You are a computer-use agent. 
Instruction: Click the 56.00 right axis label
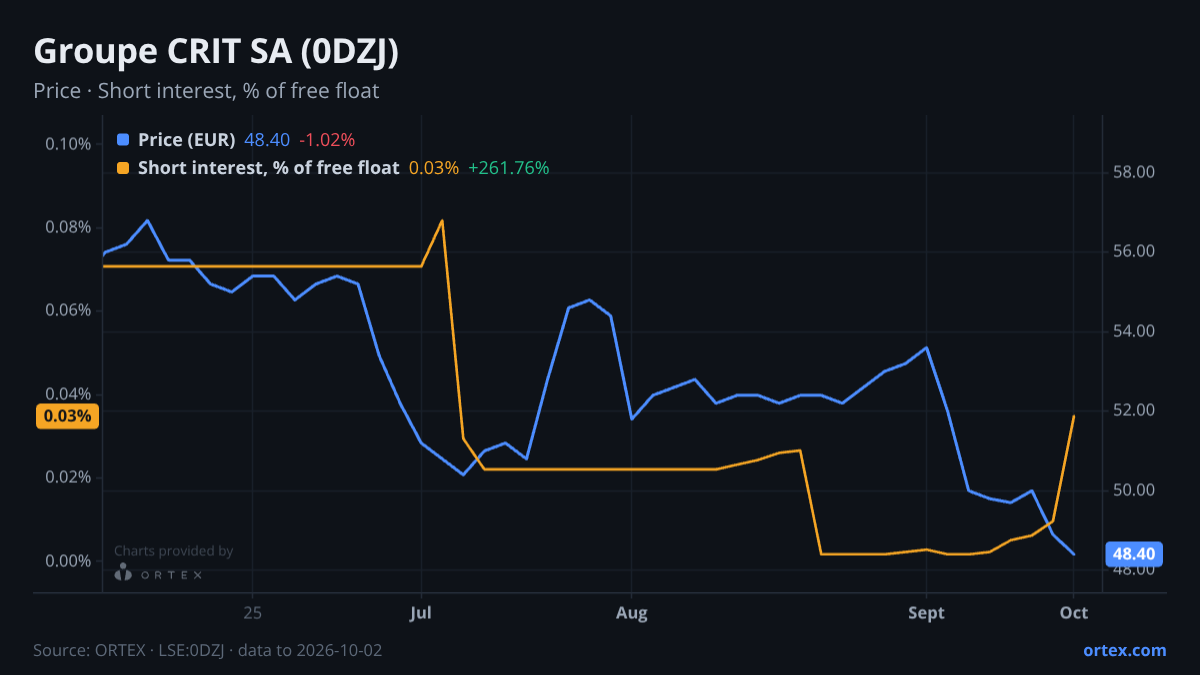(x=1134, y=251)
